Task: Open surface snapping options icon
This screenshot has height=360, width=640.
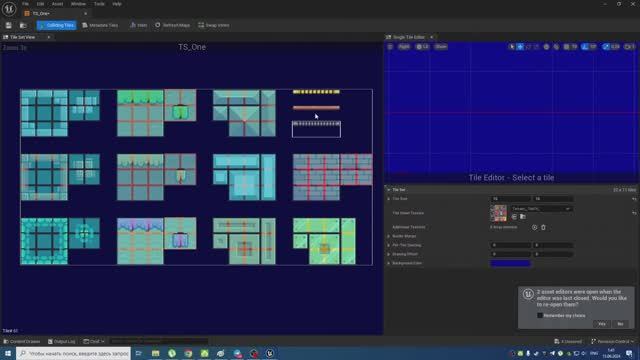Action: point(556,47)
